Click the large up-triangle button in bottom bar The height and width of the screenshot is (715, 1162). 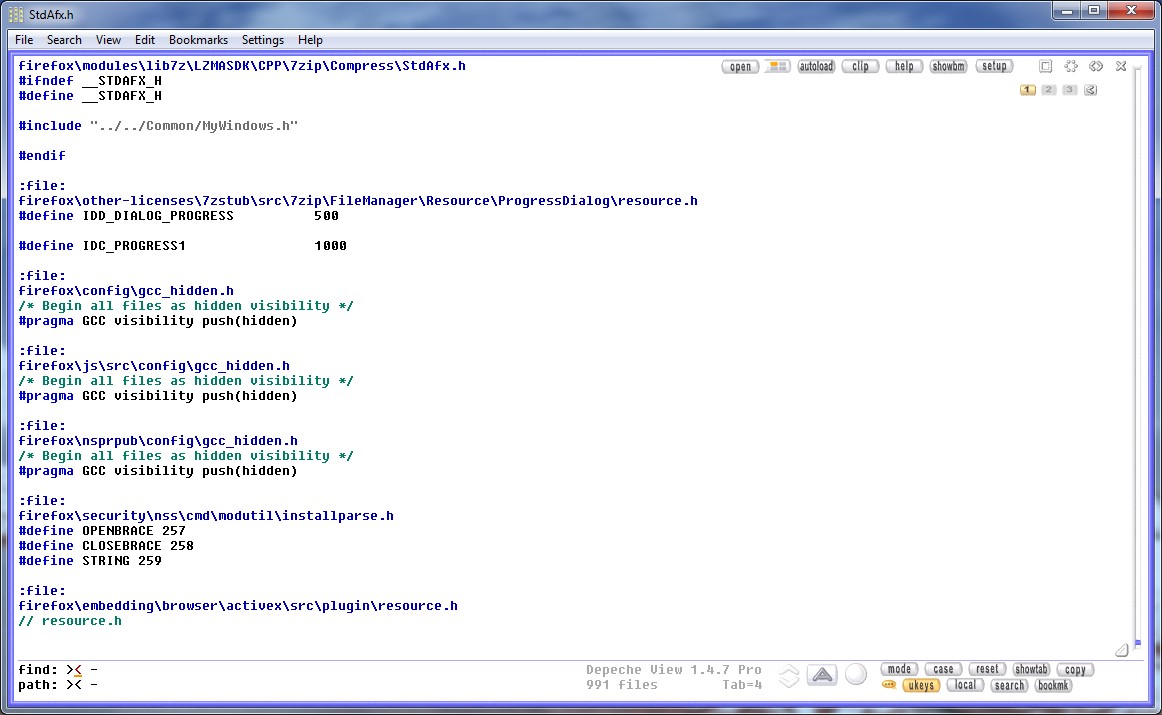click(x=822, y=676)
